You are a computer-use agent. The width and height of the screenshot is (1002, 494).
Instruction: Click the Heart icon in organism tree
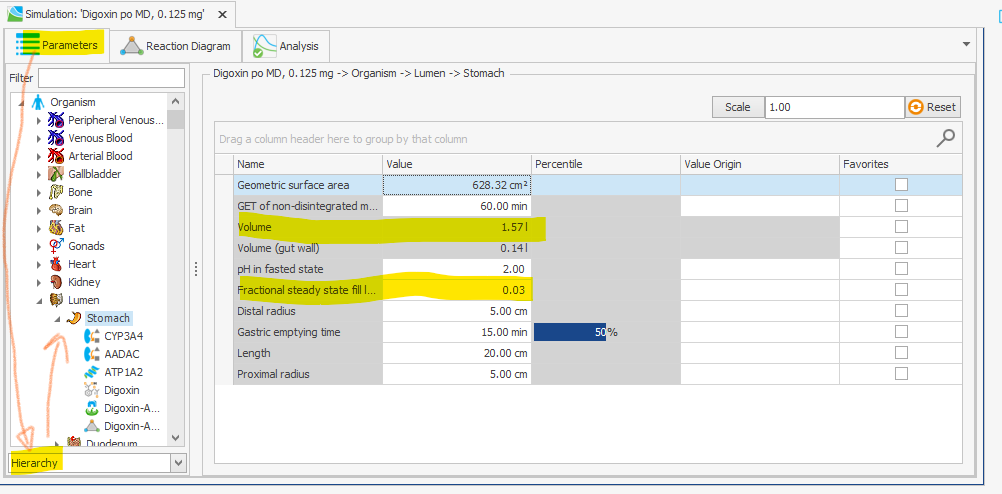[57, 264]
